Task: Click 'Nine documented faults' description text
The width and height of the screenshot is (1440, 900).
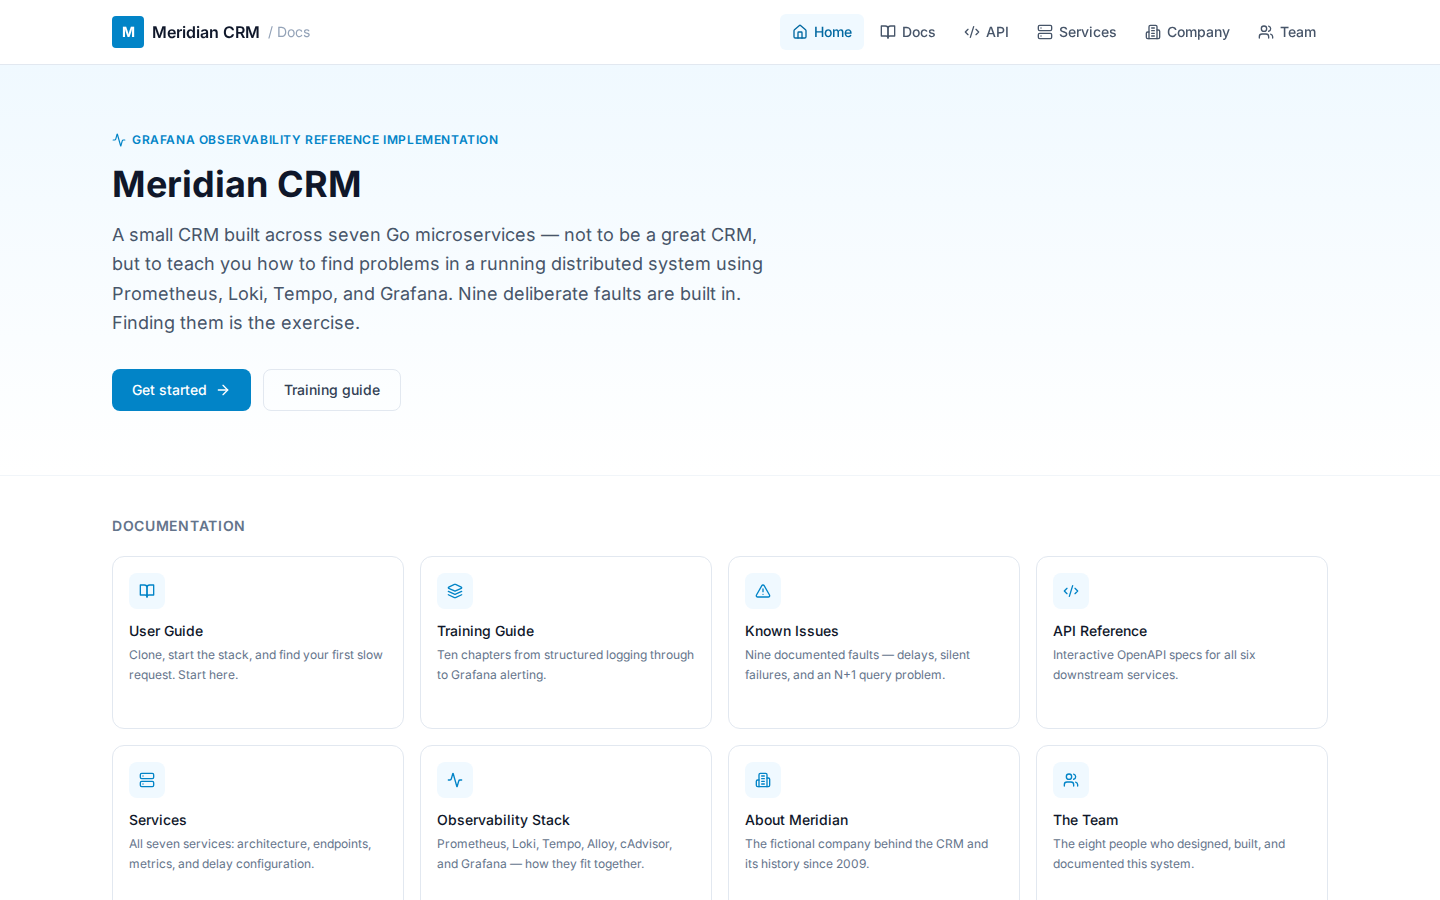Action: coord(857,665)
